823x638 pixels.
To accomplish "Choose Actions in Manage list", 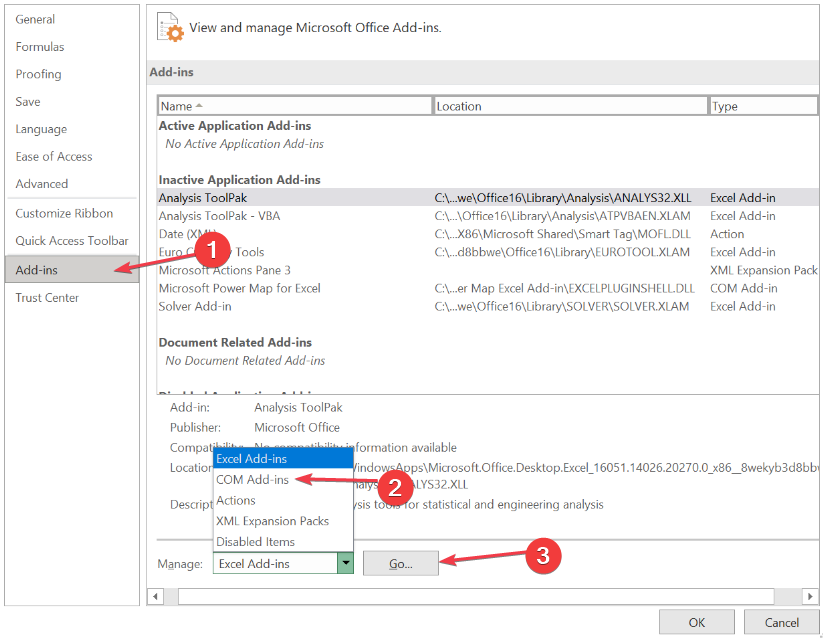I will 283,501.
